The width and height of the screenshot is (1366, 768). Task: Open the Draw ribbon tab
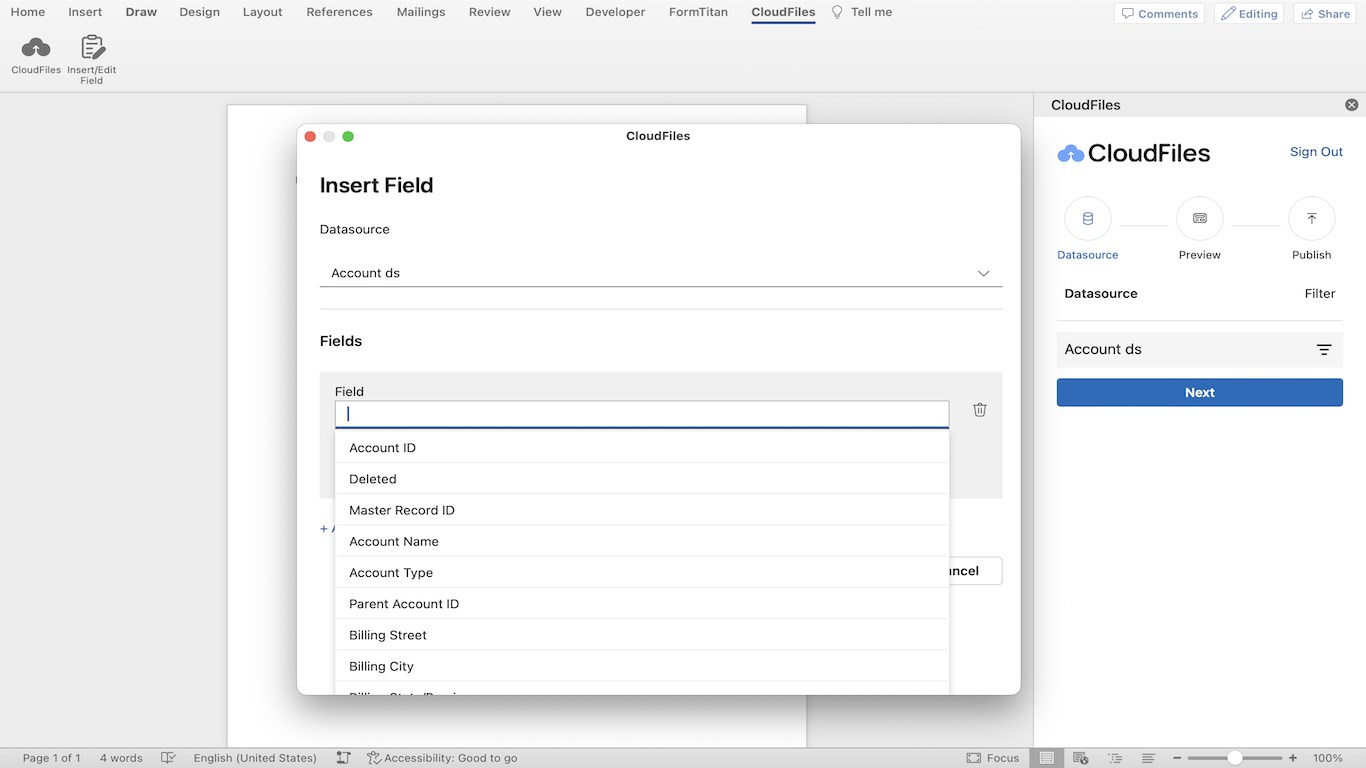click(141, 12)
